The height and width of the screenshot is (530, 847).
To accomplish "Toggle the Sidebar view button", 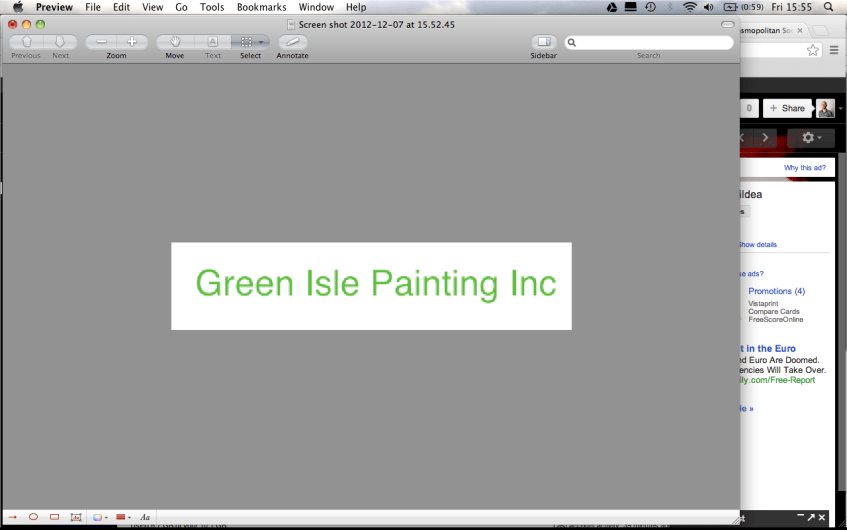I will pos(544,42).
